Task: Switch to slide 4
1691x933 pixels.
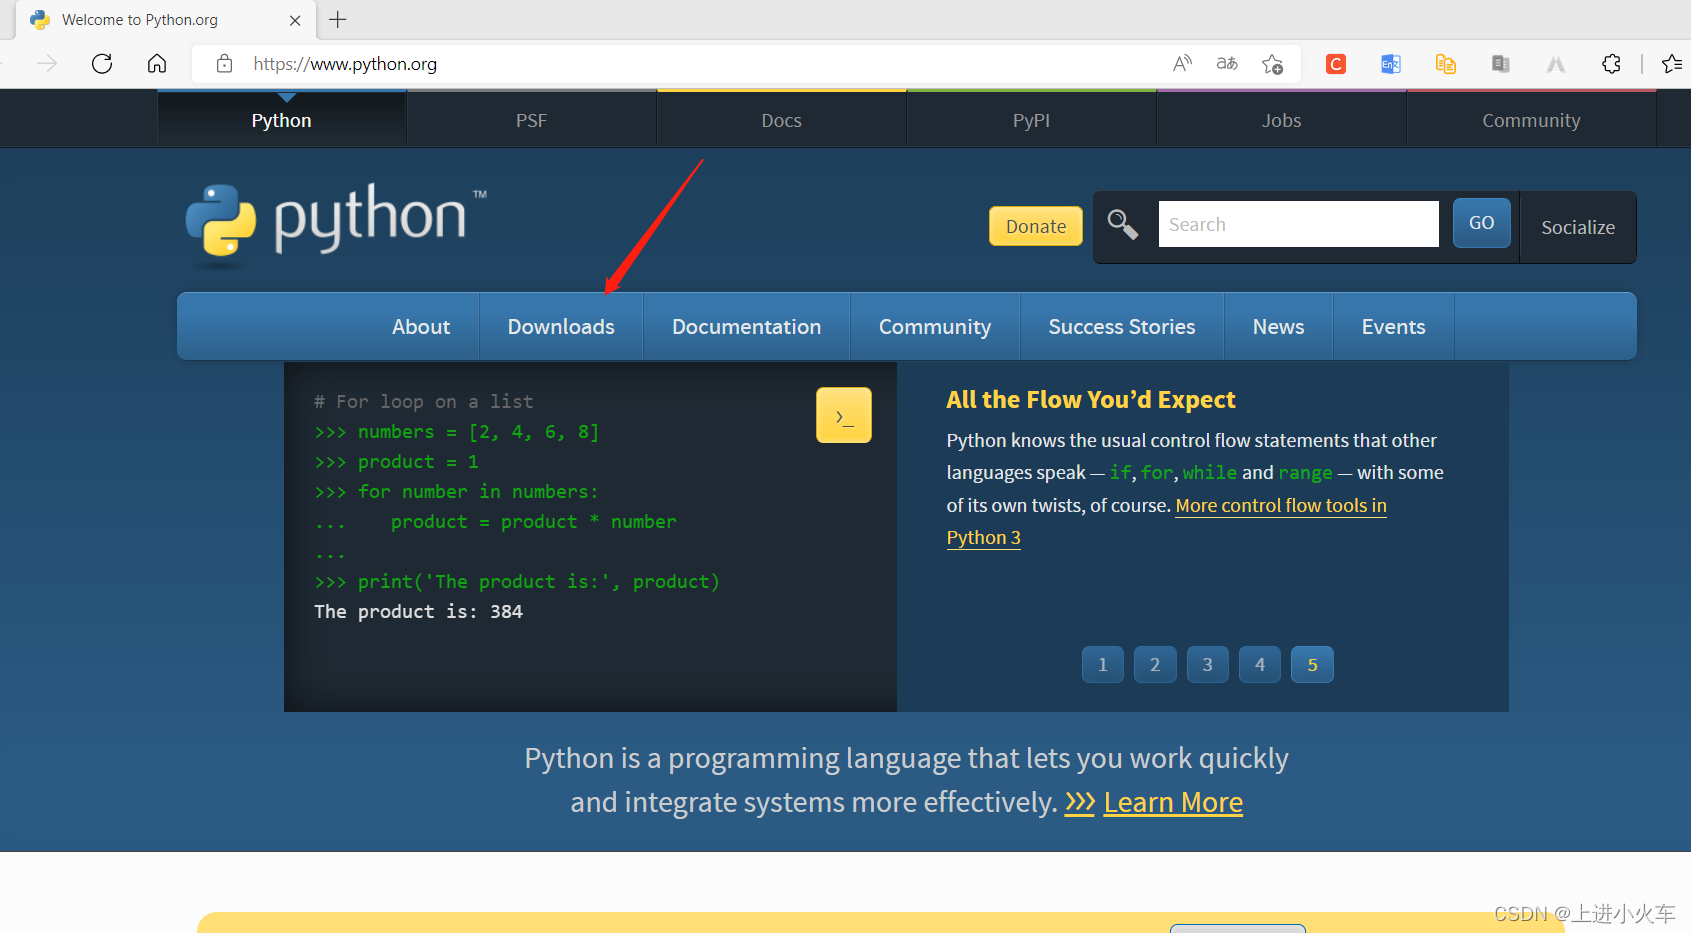Action: (1260, 665)
